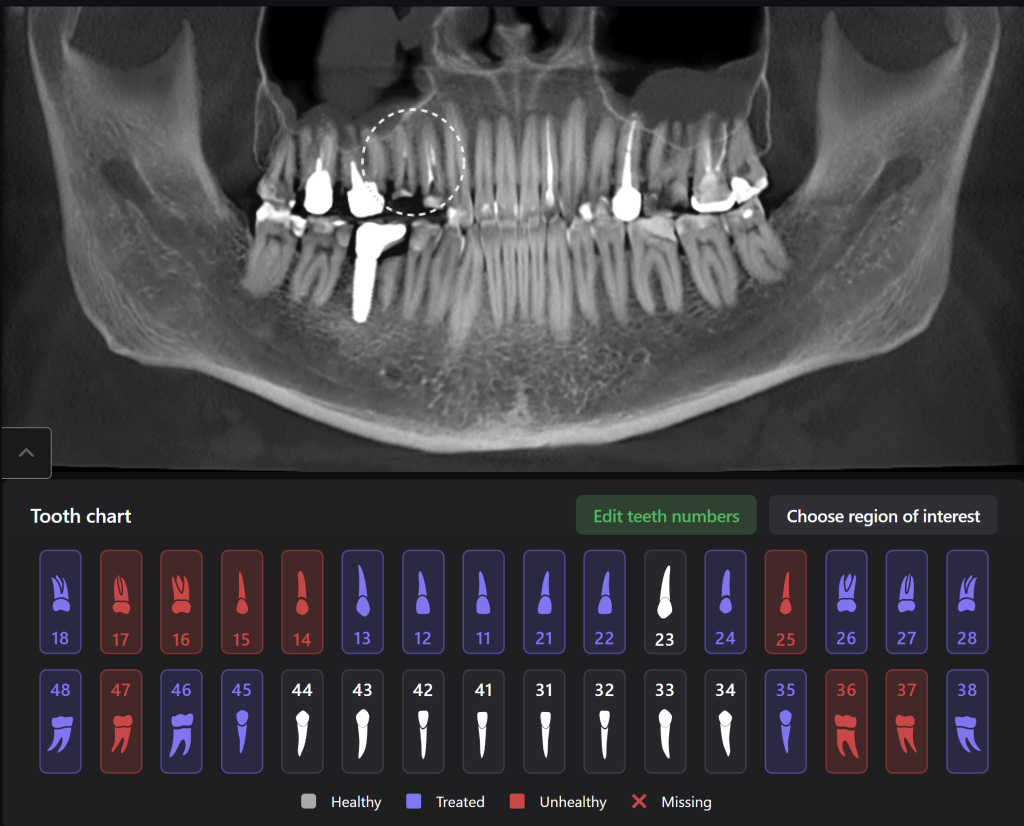Click the Treated legend purple swatch
Image resolution: width=1024 pixels, height=826 pixels.
point(414,802)
